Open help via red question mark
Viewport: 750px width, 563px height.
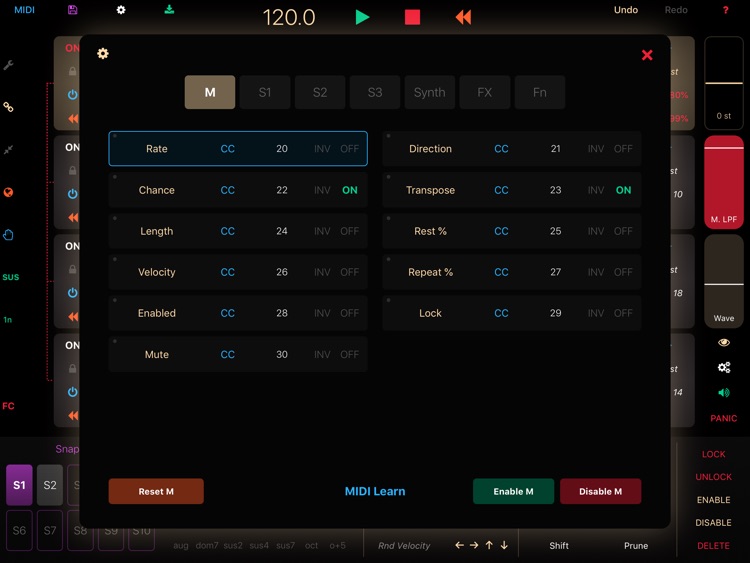[x=725, y=10]
